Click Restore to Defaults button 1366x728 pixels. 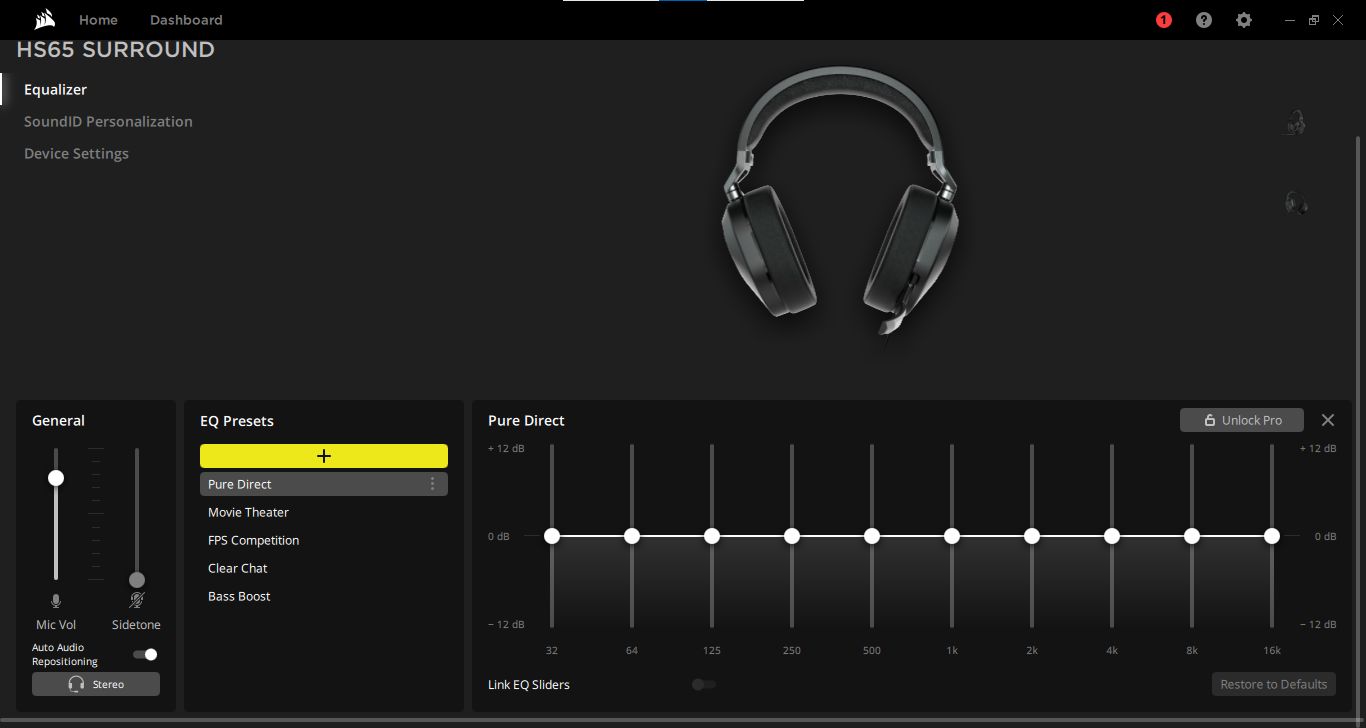click(x=1274, y=684)
